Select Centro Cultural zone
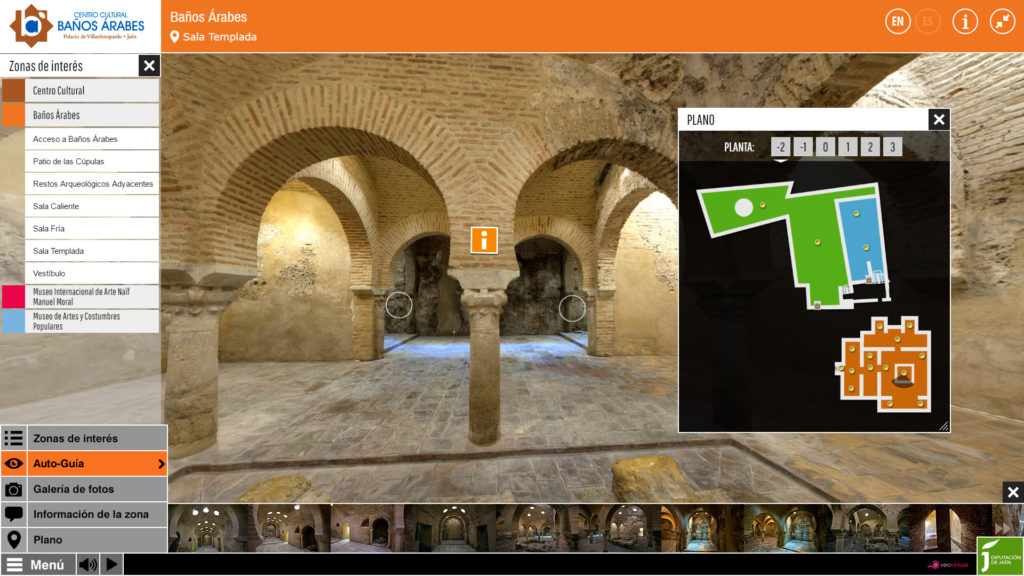 [x=91, y=90]
